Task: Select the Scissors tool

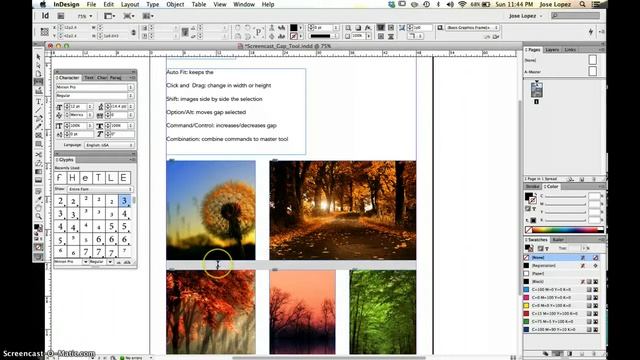Action: point(38,155)
